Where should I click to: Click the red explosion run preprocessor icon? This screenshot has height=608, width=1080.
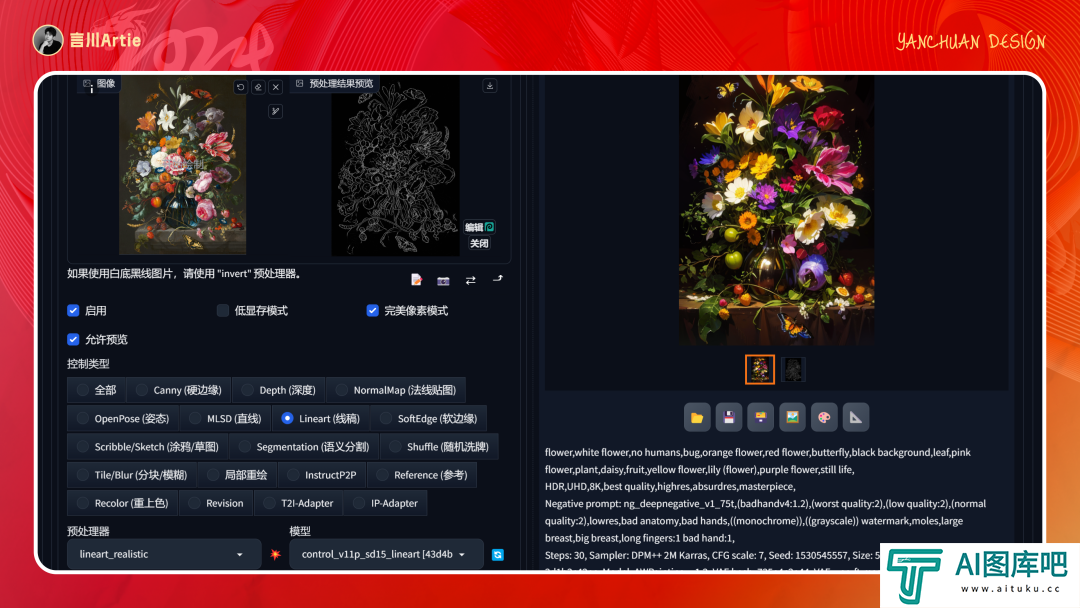276,554
